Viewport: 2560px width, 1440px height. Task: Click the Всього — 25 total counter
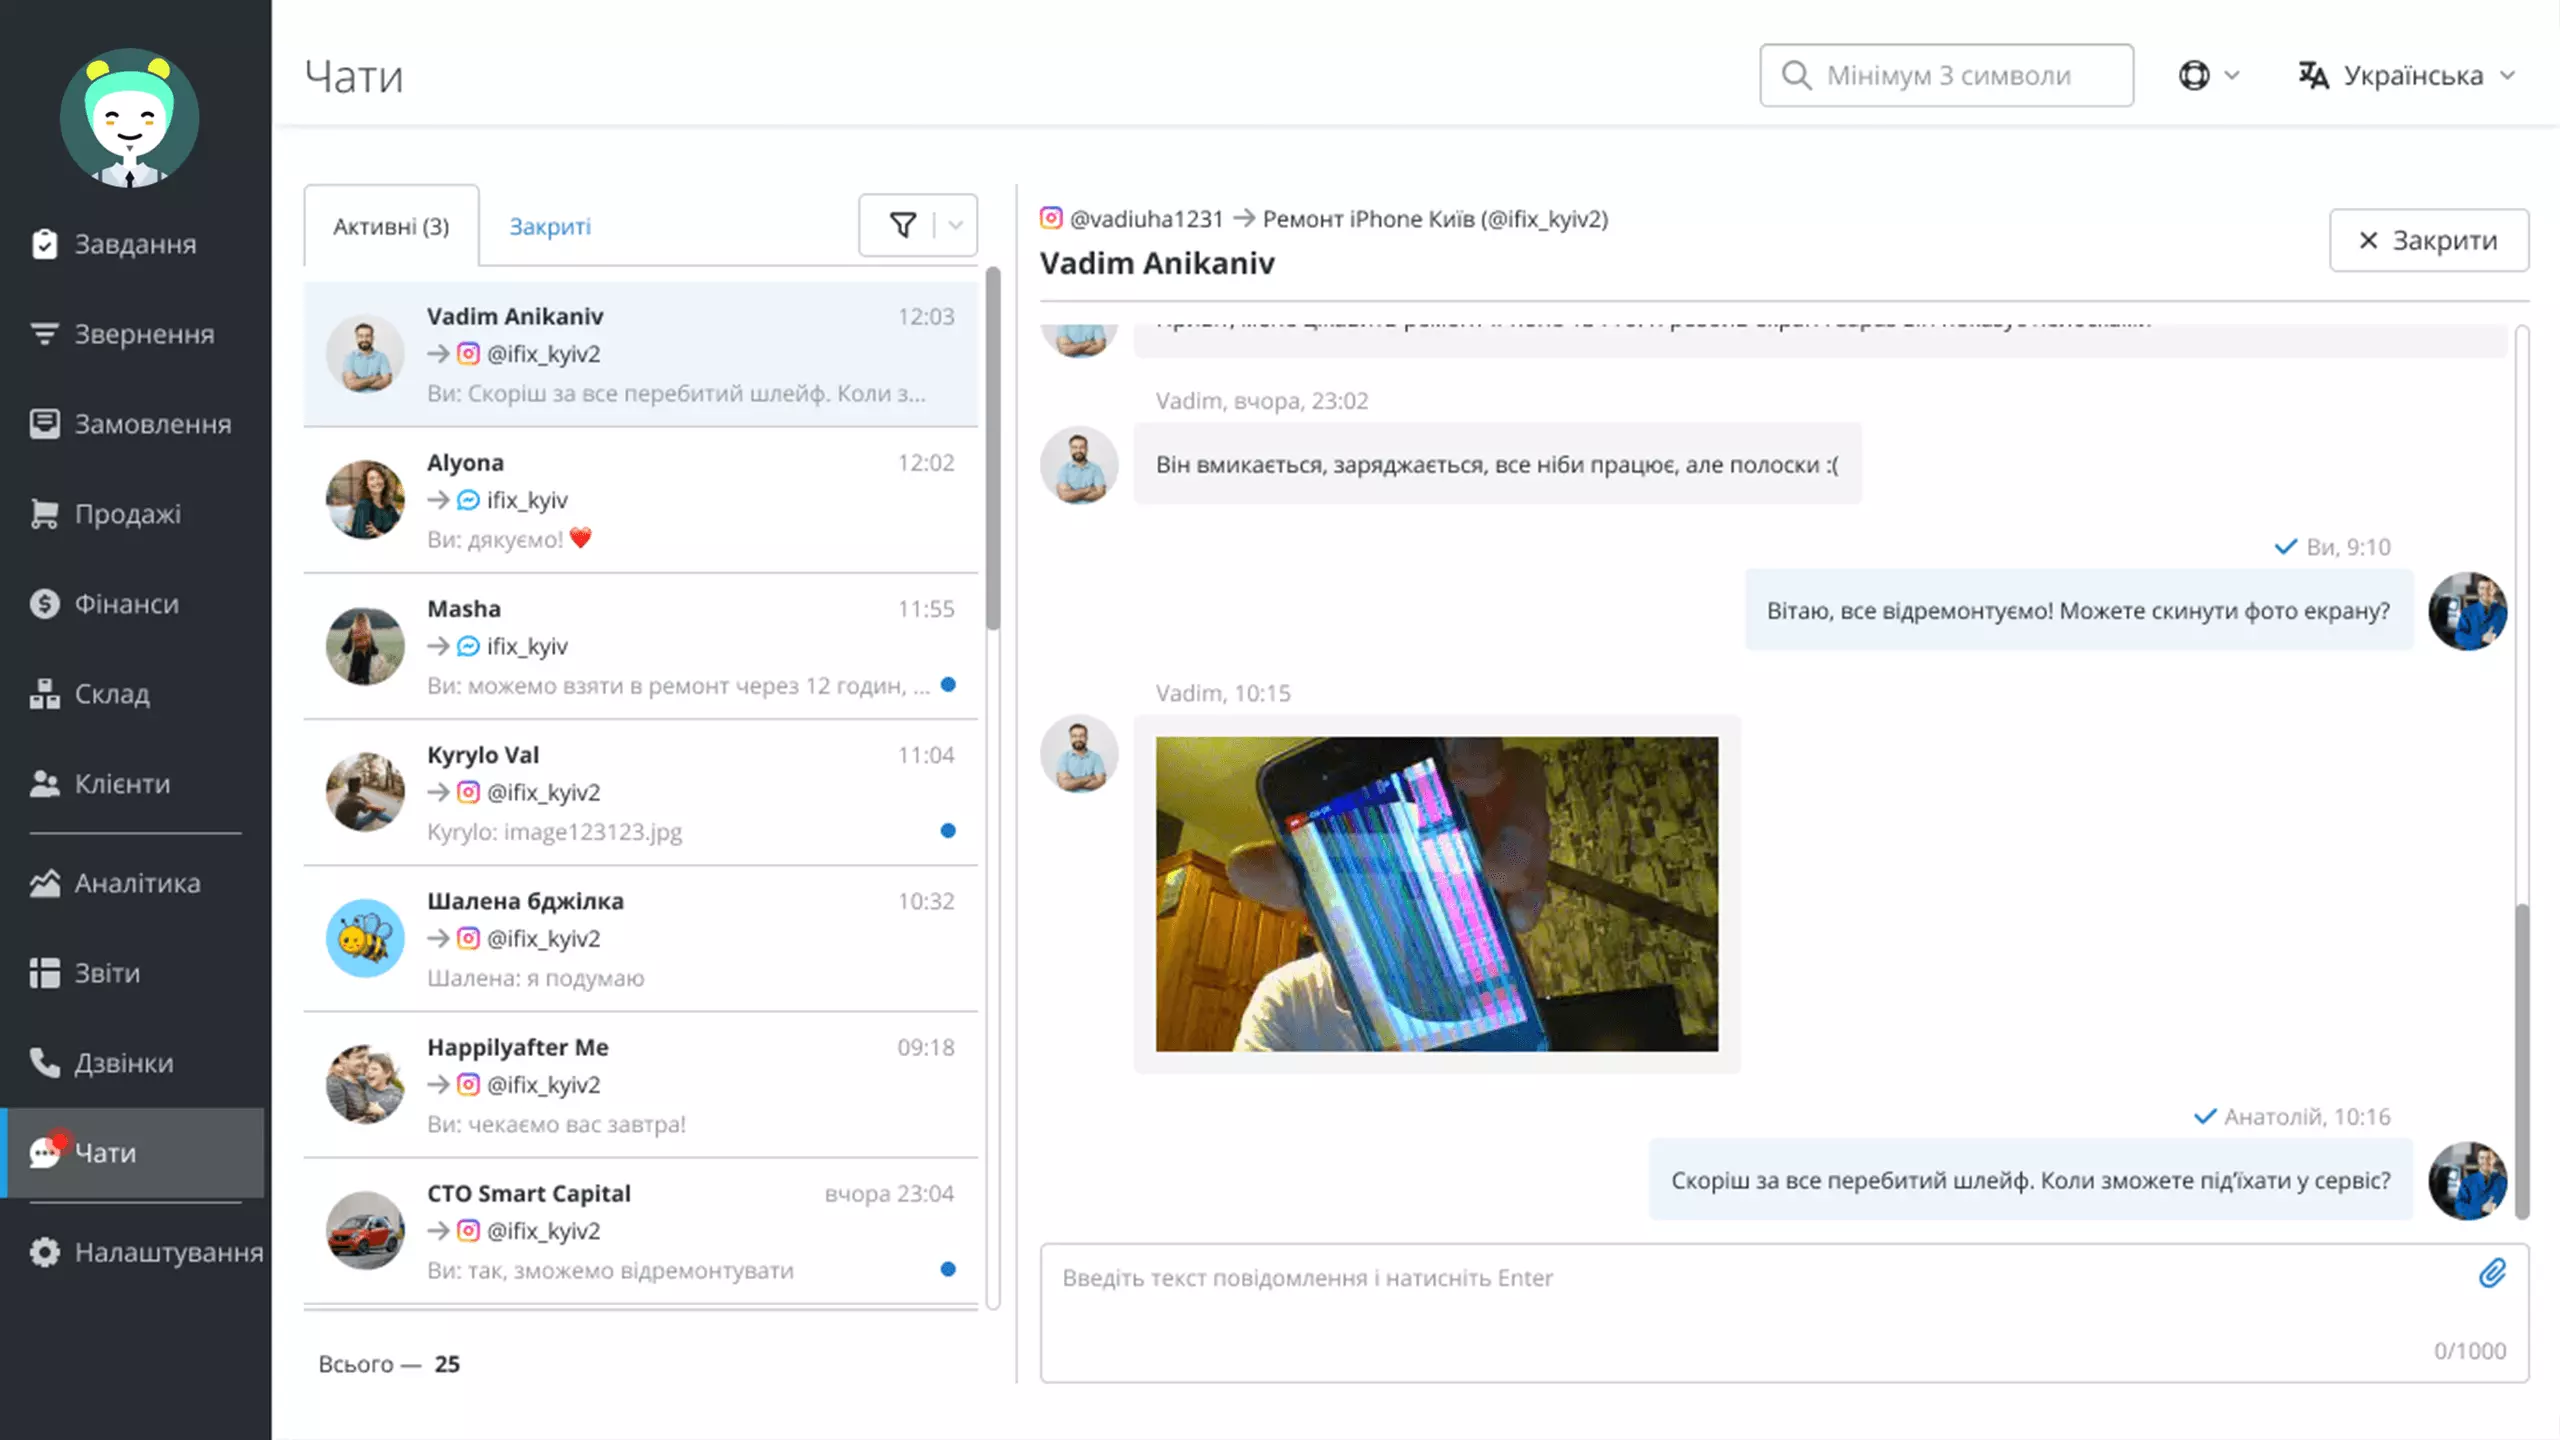(389, 1364)
